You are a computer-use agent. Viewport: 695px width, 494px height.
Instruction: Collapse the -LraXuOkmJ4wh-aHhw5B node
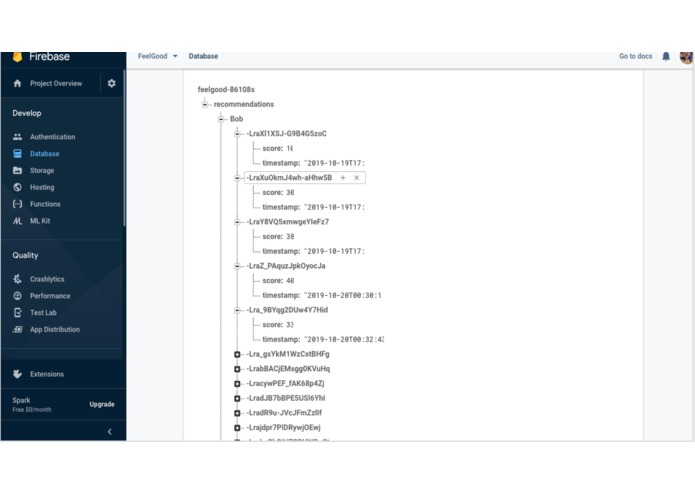click(237, 178)
